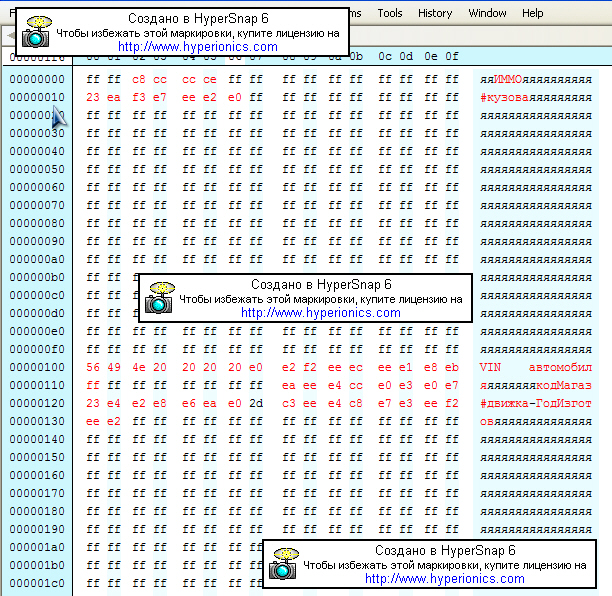This screenshot has width=612, height=596.
Task: Follow the hyperionics.com link in the middle watermark
Action: [x=320, y=312]
